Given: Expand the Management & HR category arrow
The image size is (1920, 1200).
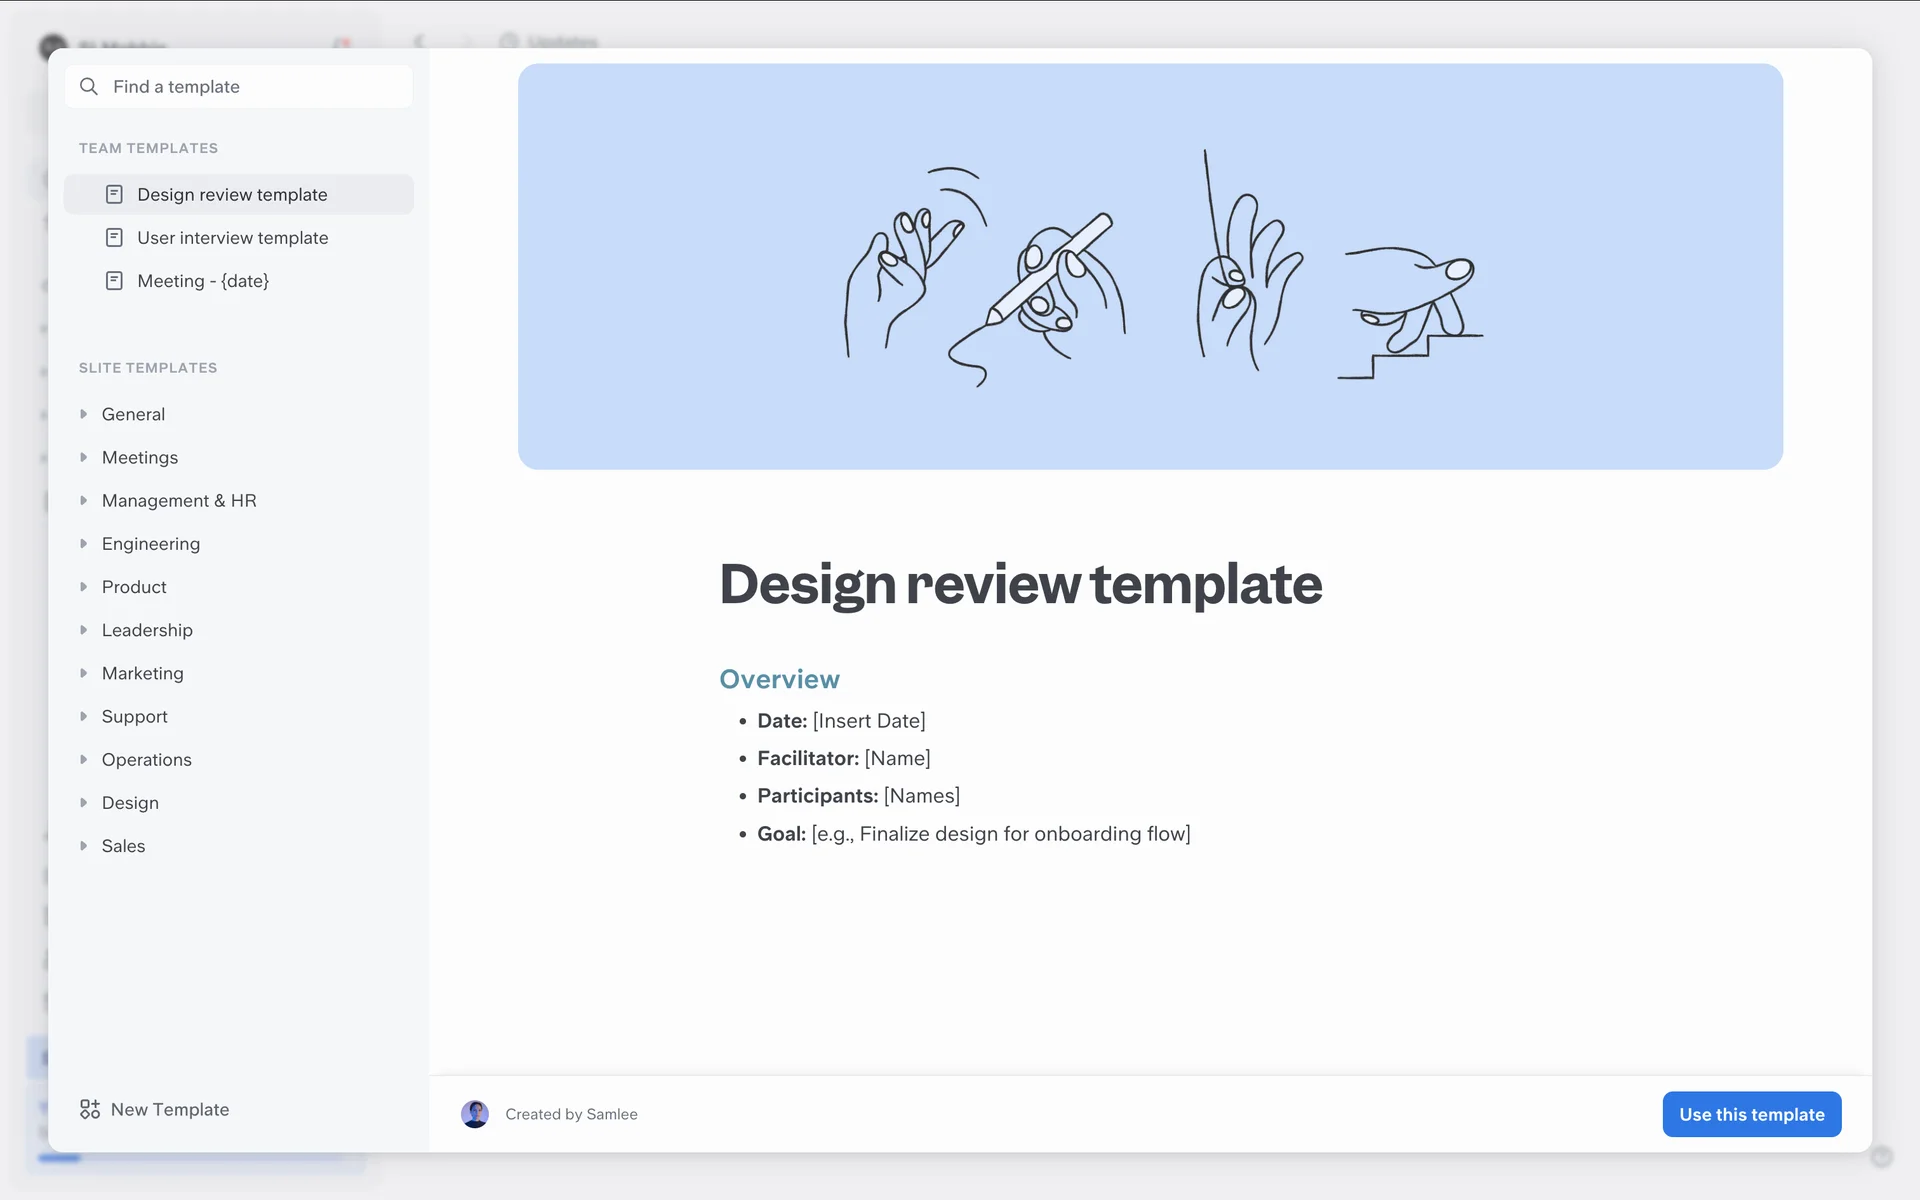Looking at the screenshot, I should point(84,500).
